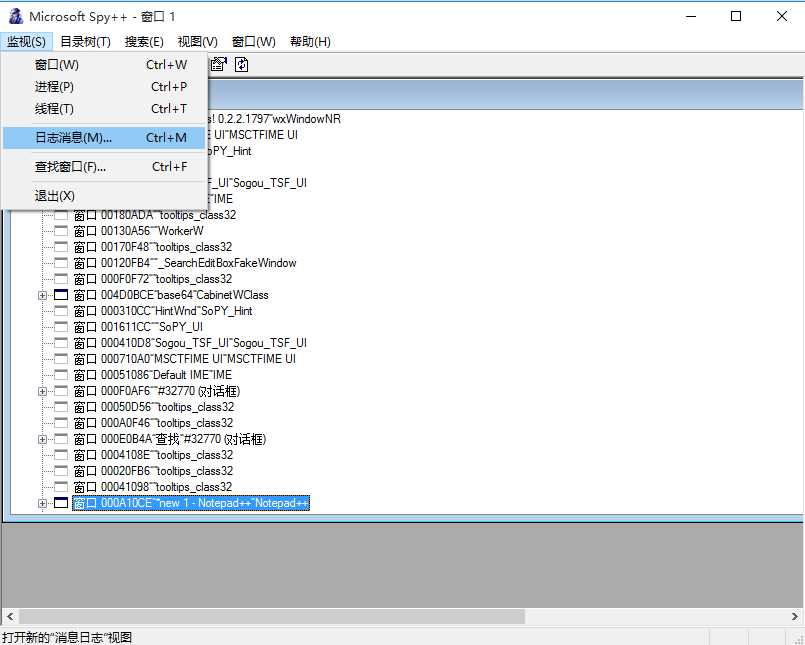The width and height of the screenshot is (805, 645).
Task: Click window icon of 00130A56 WorkerW row
Action: click(x=61, y=231)
